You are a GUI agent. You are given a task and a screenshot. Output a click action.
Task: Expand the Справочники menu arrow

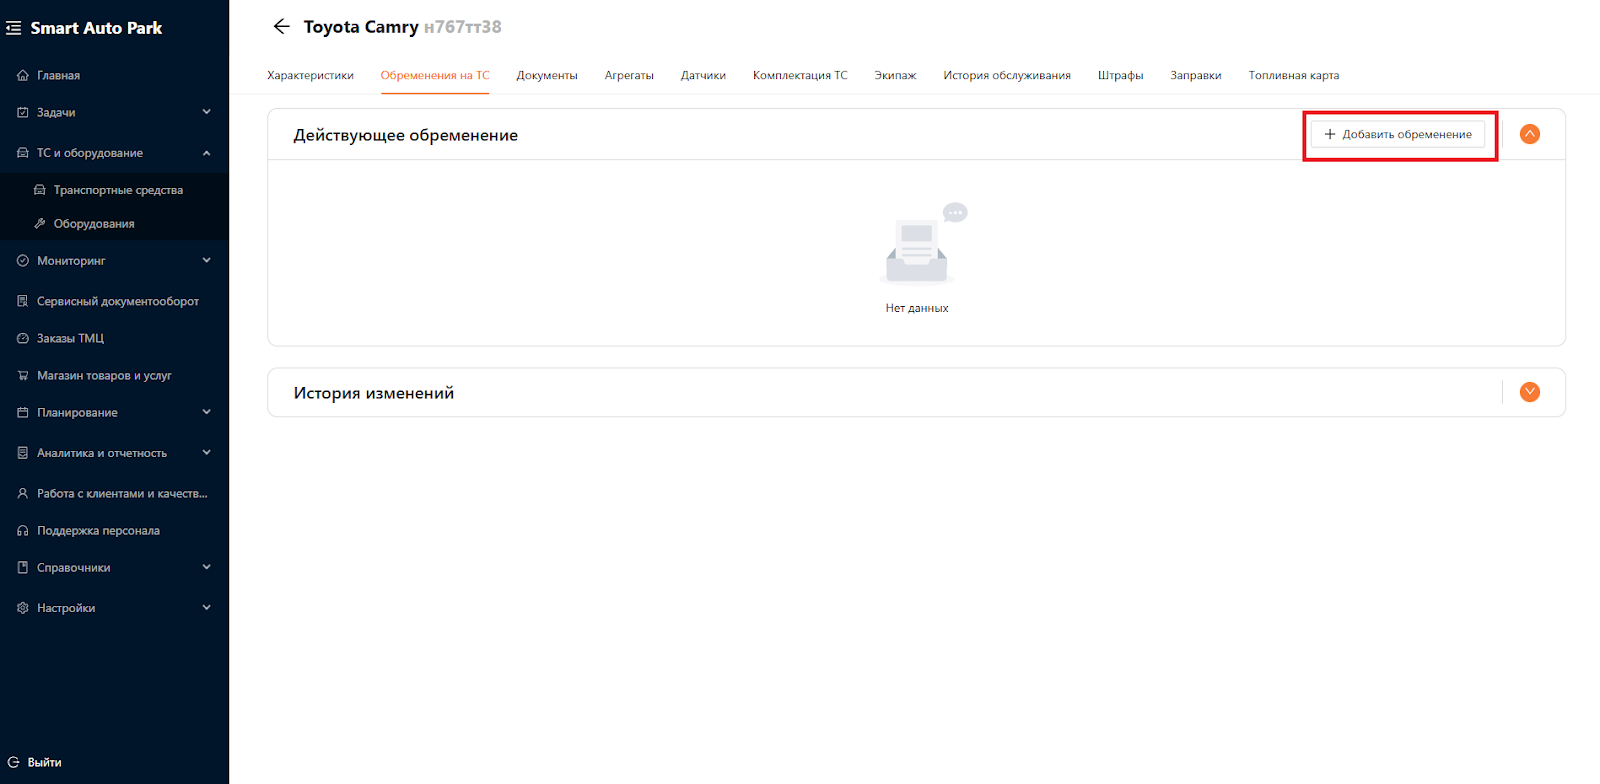pos(206,567)
